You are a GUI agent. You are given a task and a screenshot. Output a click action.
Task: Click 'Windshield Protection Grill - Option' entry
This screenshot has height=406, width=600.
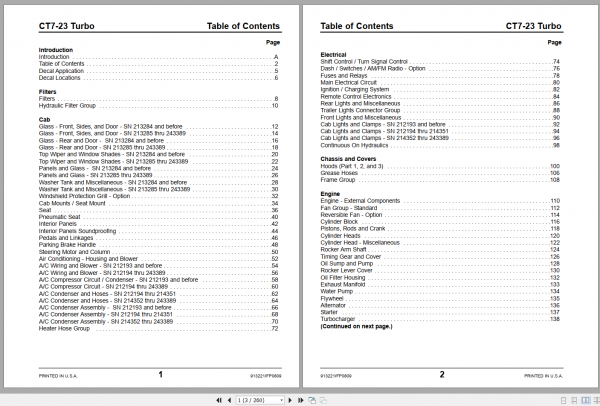click(85, 196)
